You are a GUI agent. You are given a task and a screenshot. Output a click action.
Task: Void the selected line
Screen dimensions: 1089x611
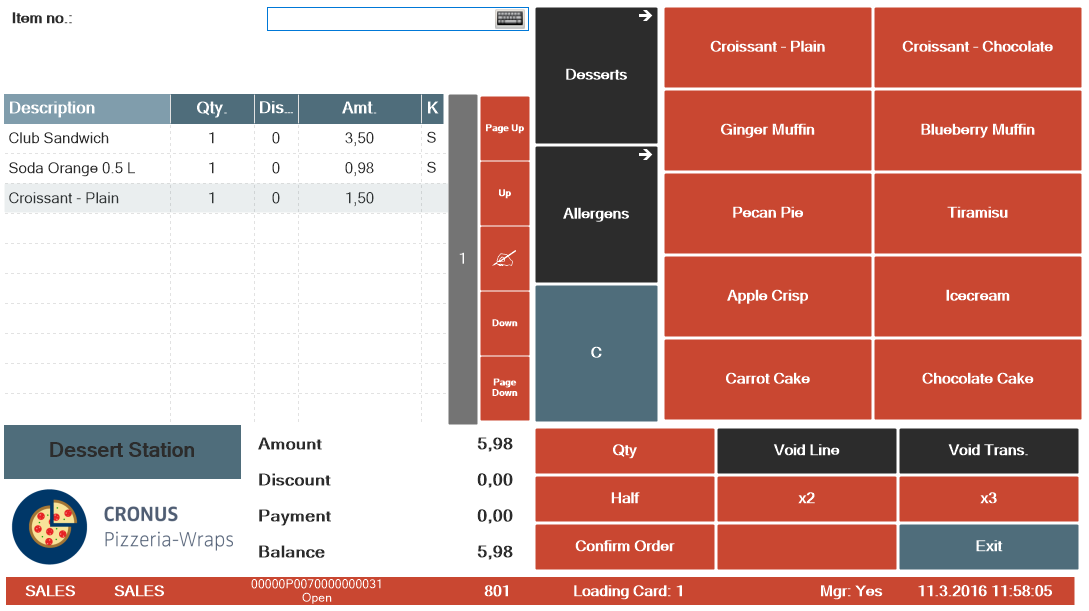coord(806,450)
